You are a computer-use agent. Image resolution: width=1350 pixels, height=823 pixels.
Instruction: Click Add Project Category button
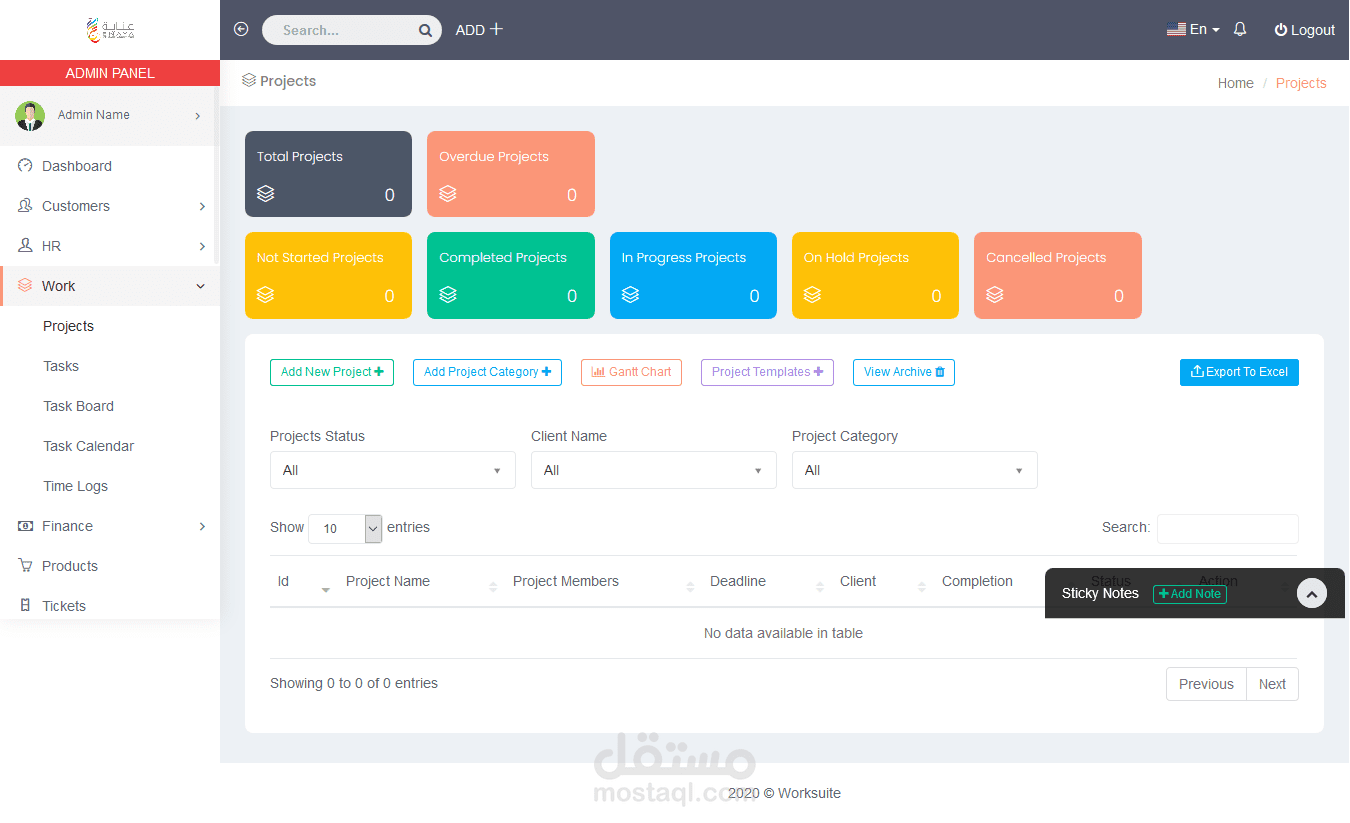487,372
